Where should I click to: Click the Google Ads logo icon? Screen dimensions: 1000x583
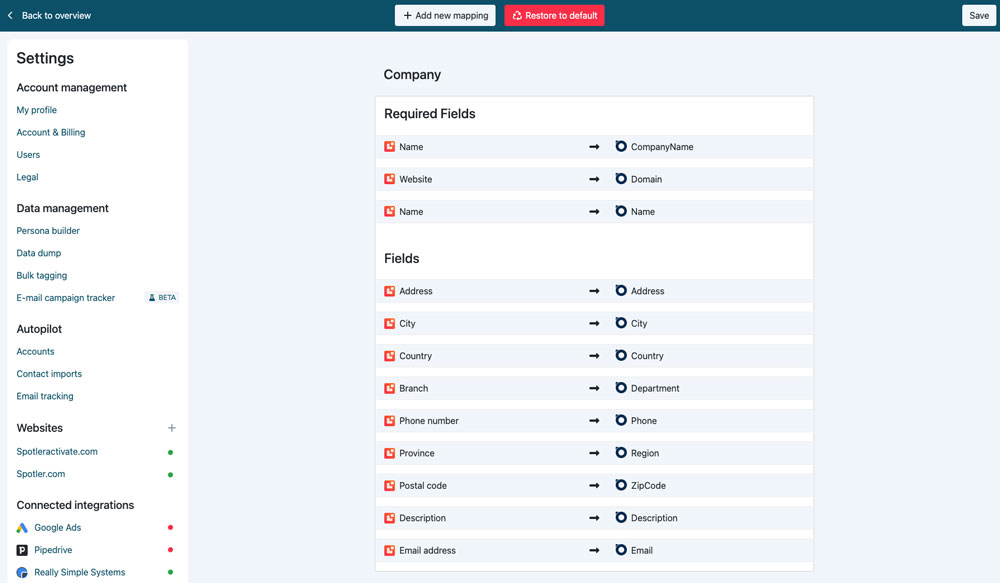click(22, 528)
